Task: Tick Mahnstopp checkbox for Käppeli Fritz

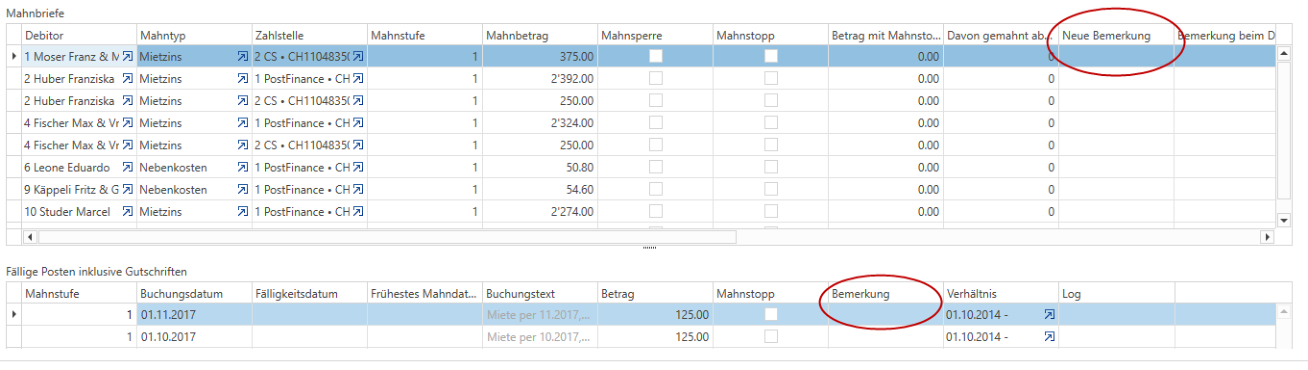Action: click(771, 189)
